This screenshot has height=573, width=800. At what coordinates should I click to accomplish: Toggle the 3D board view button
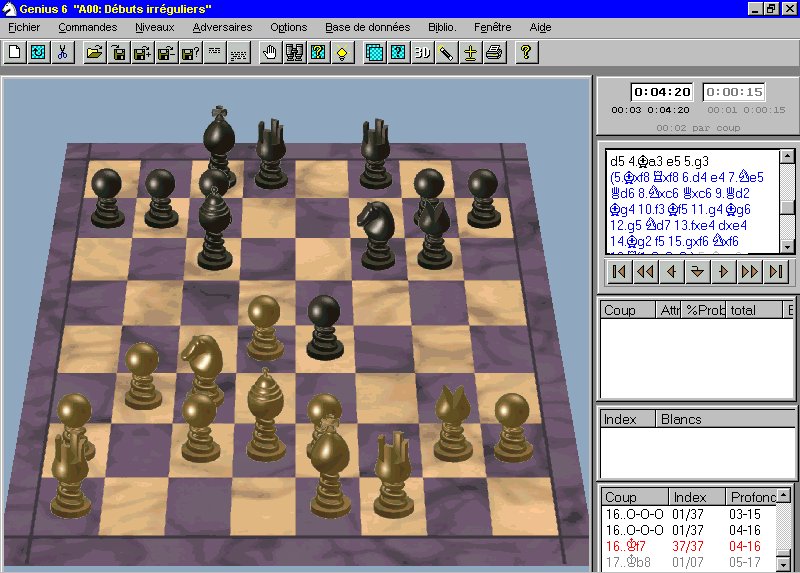point(422,52)
